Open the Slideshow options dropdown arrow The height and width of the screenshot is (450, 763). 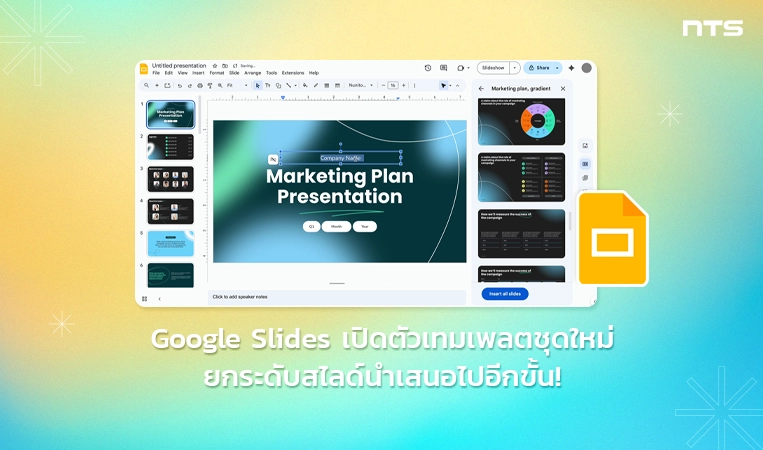pos(515,68)
